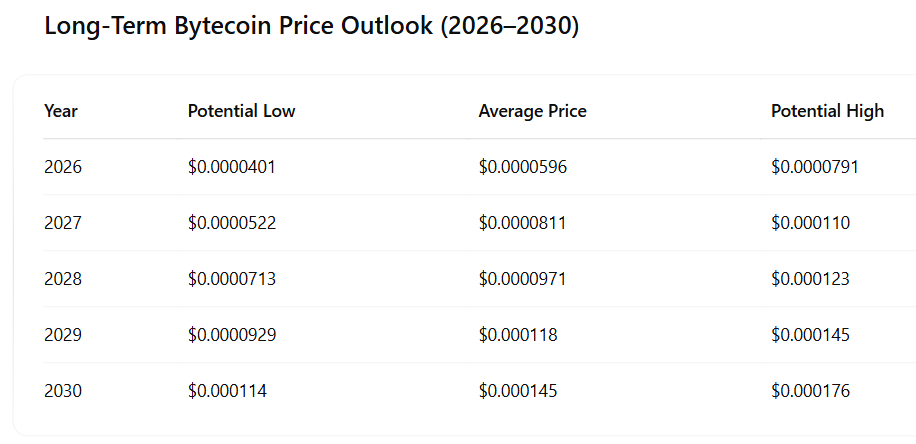This screenshot has width=916, height=444.
Task: Click the 2026 potential low $0.0000401
Action: tap(231, 167)
